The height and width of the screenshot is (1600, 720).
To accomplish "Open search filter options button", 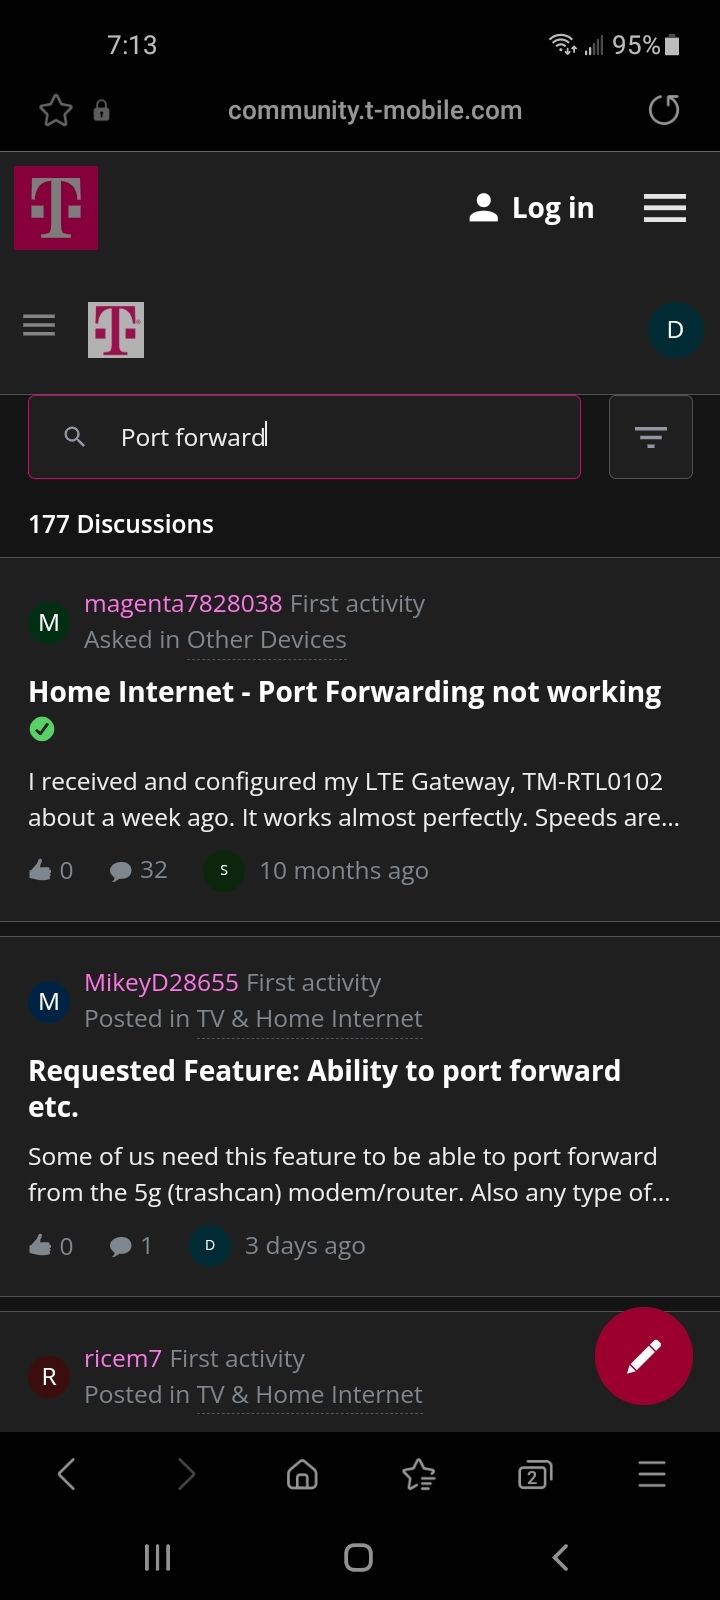I will pos(651,437).
